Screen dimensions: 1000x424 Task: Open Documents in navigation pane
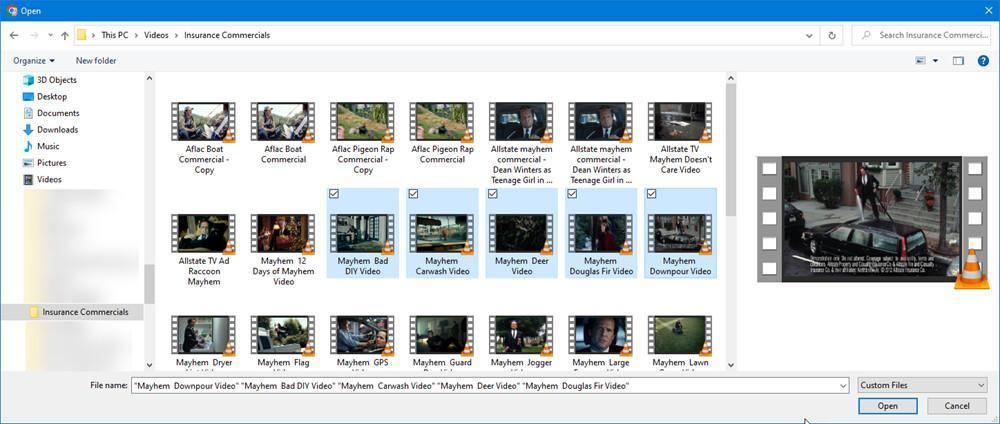click(x=51, y=113)
